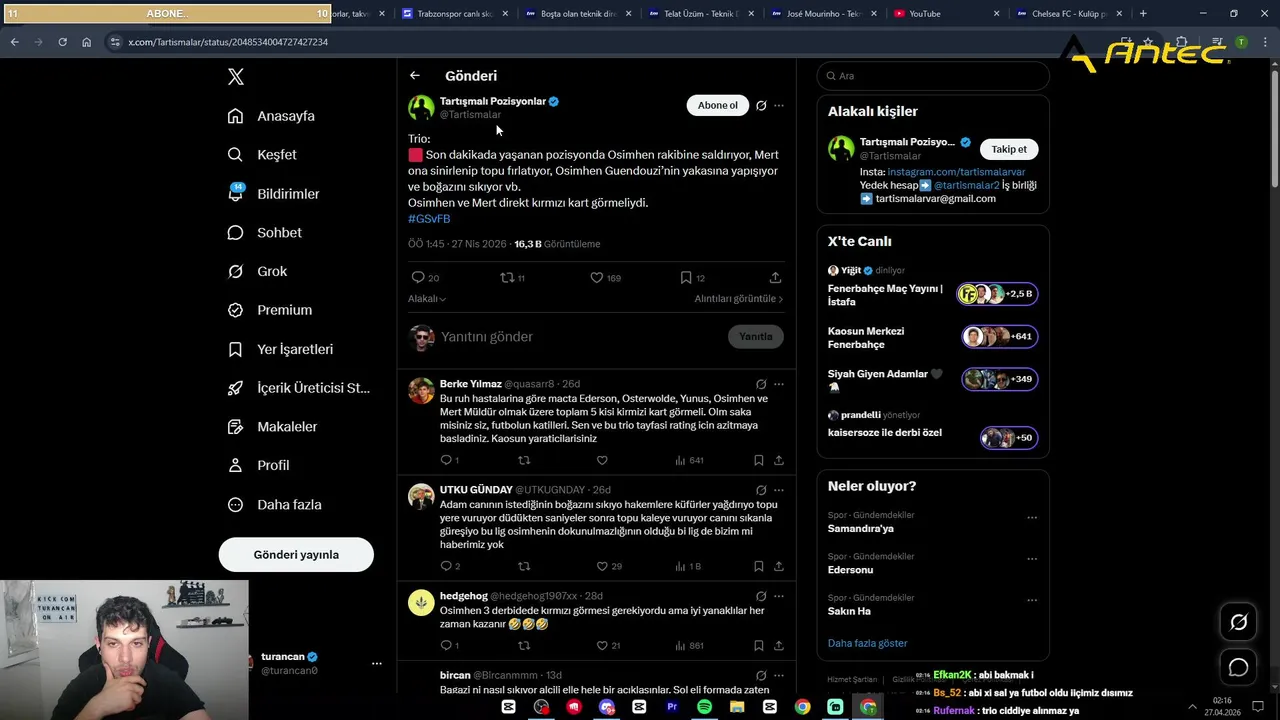The image size is (1280, 720).
Task: Switch to Trabzonspor canlı browser tab
Action: 455,14
